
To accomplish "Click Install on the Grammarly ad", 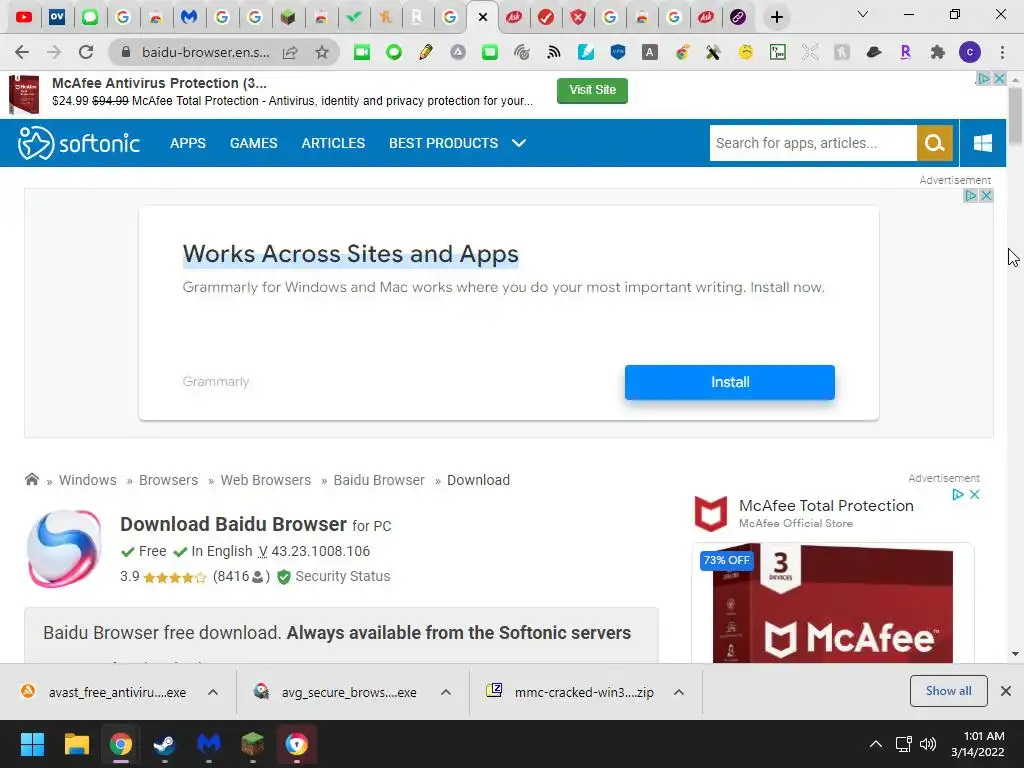I will 729,382.
